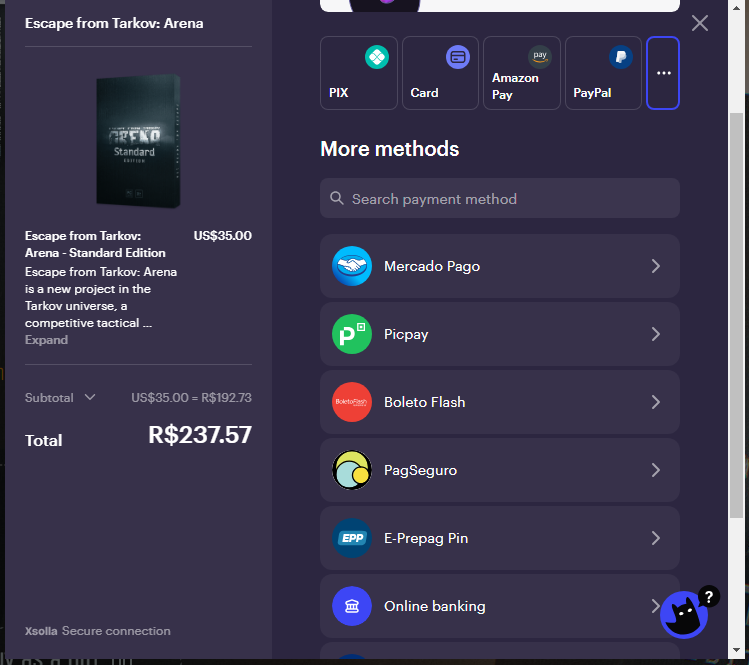Click the blue EPP logo
The height and width of the screenshot is (665, 749).
pyautogui.click(x=352, y=538)
